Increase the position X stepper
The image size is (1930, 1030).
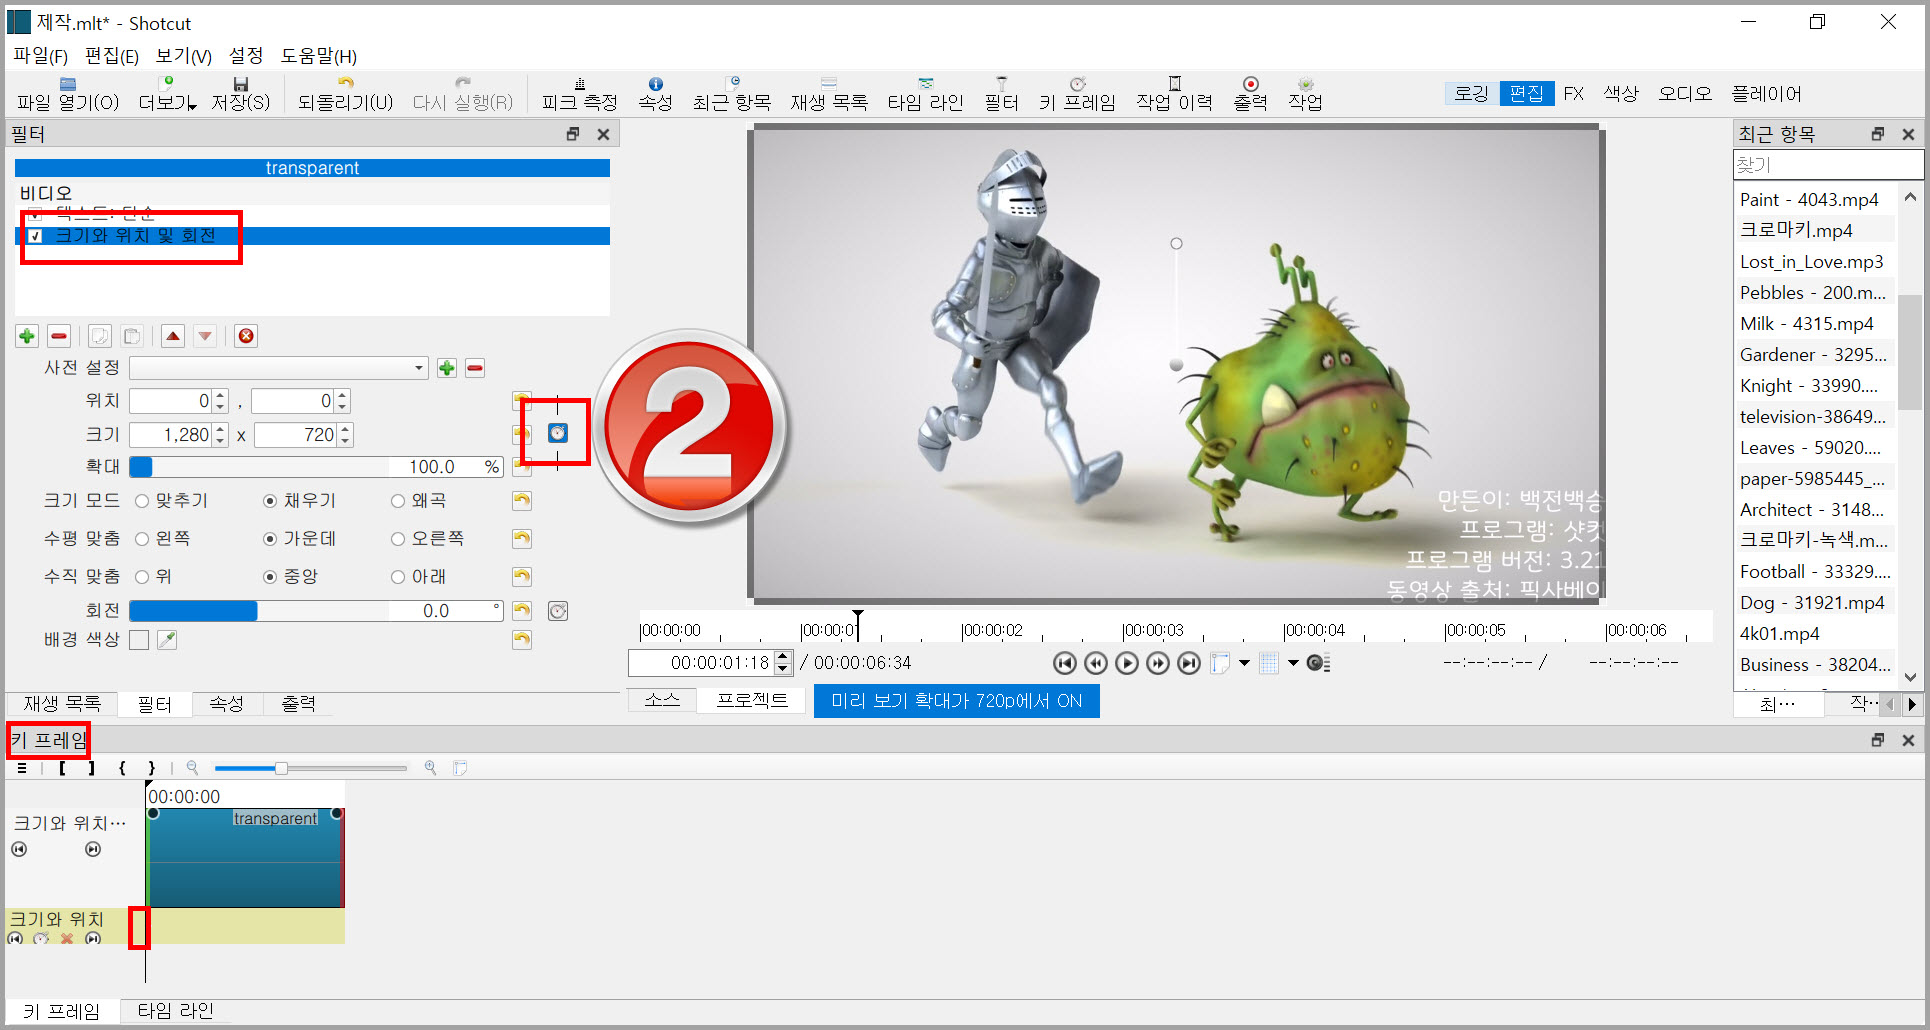pos(220,396)
